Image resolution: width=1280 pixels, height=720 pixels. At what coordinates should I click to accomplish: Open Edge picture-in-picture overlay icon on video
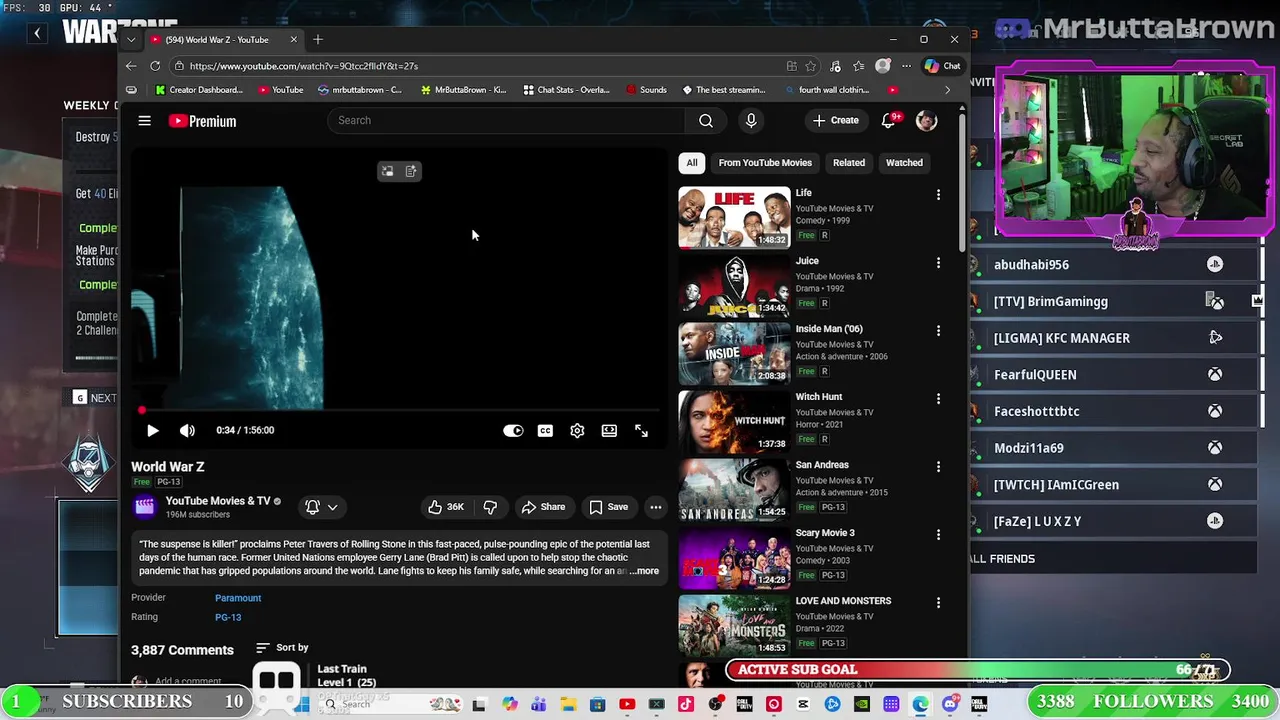click(x=387, y=171)
